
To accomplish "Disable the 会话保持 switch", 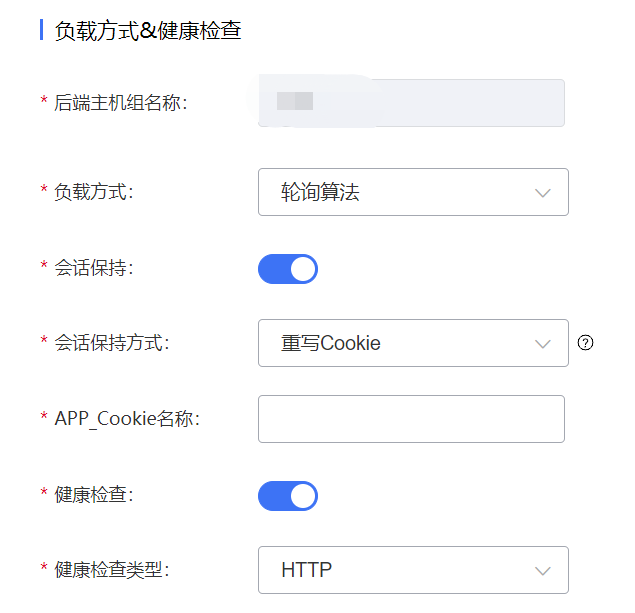I will coord(288,268).
